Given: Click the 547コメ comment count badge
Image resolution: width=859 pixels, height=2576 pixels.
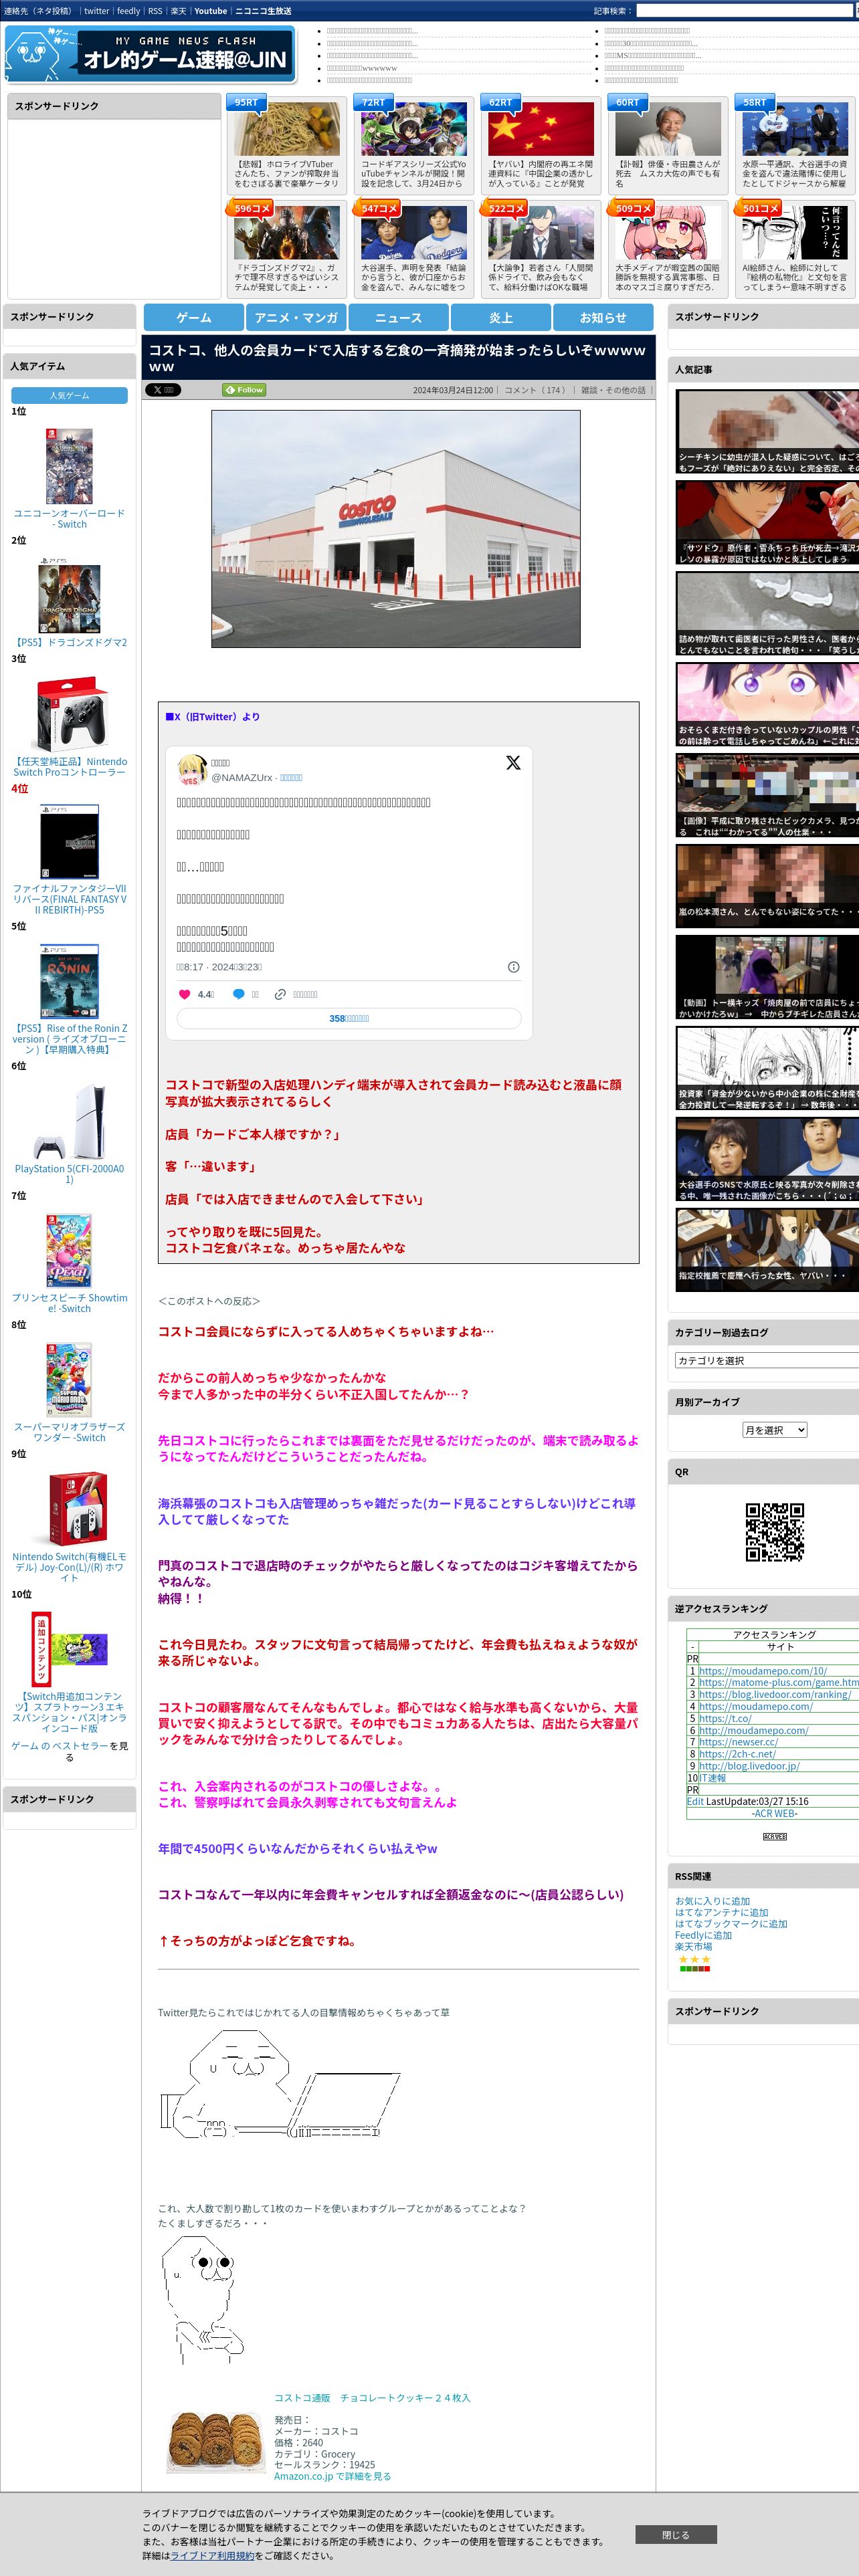Looking at the screenshot, I should click(379, 208).
